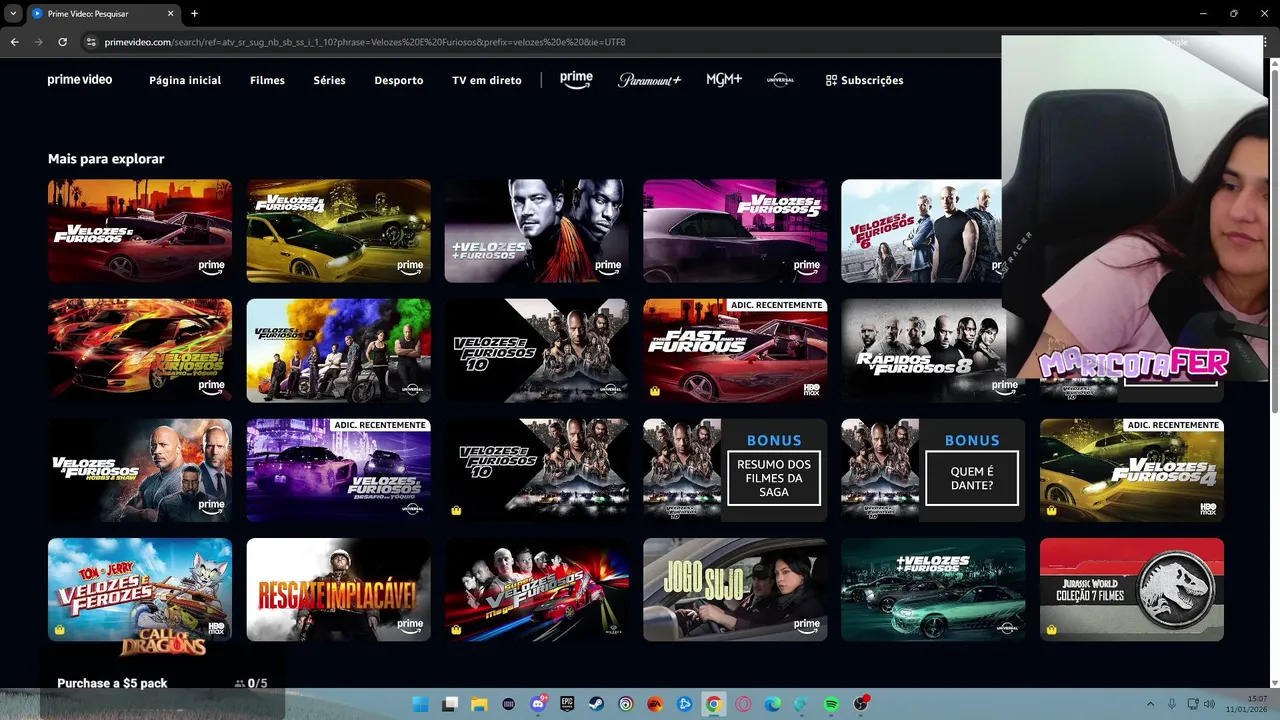Go to Página inicial
Screen dimensions: 1280x720
pos(185,80)
